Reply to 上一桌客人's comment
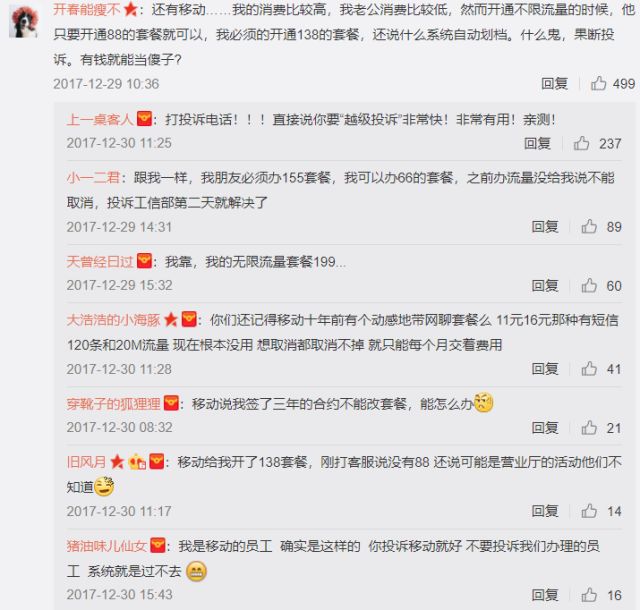 tap(537, 143)
